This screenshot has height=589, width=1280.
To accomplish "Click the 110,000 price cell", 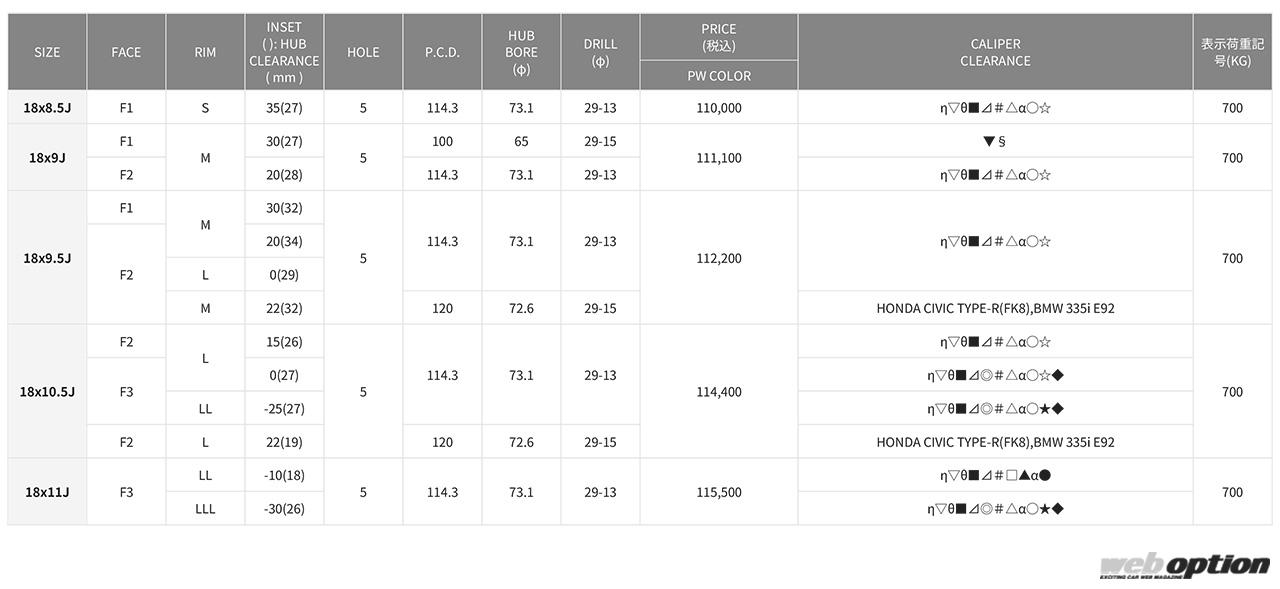I will [x=718, y=108].
